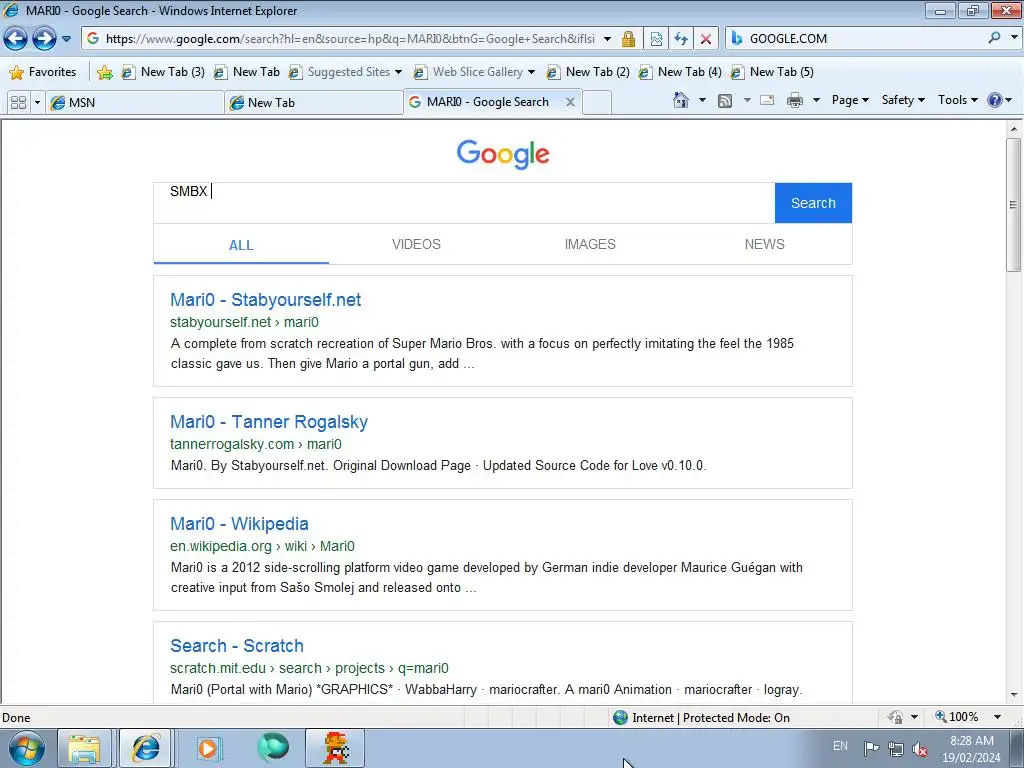Stop loading with the red X icon

point(706,39)
